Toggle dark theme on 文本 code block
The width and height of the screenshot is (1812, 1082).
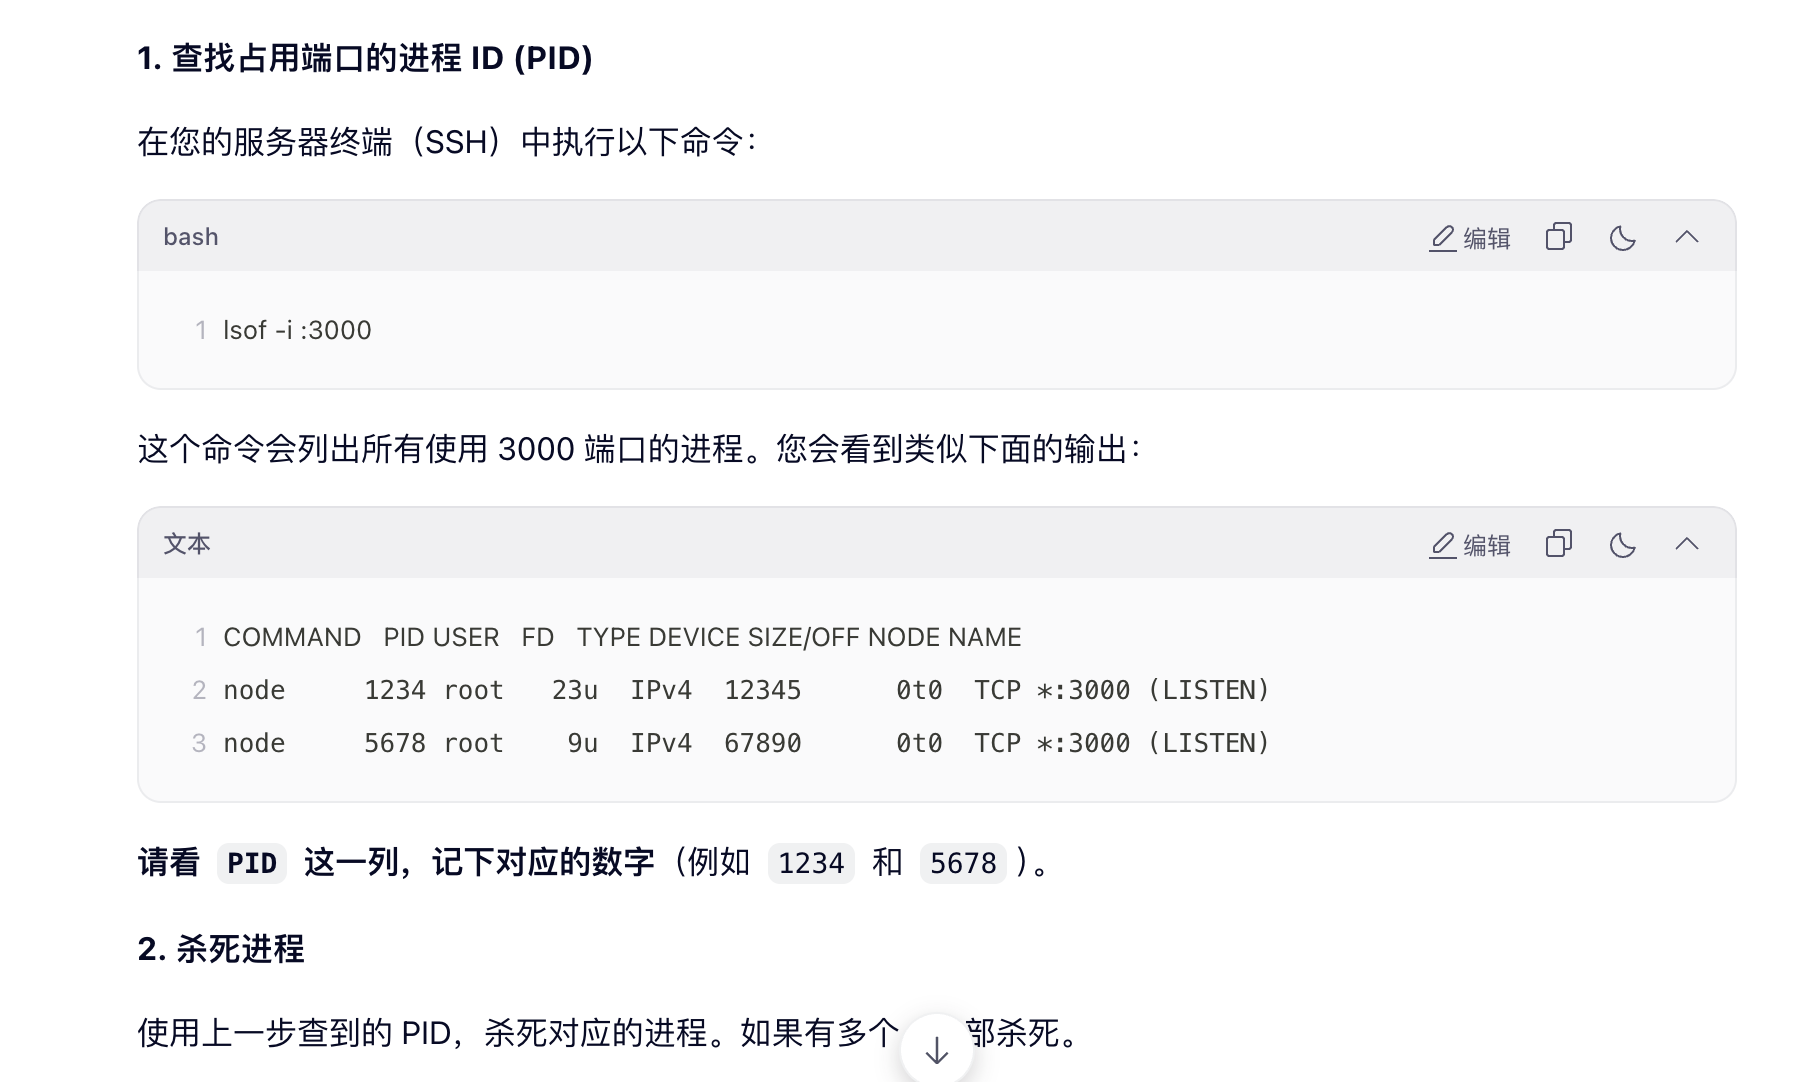point(1622,544)
